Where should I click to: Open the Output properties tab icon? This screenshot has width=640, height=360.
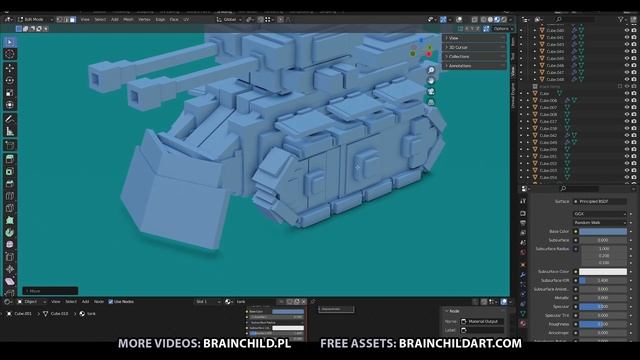tap(523, 223)
